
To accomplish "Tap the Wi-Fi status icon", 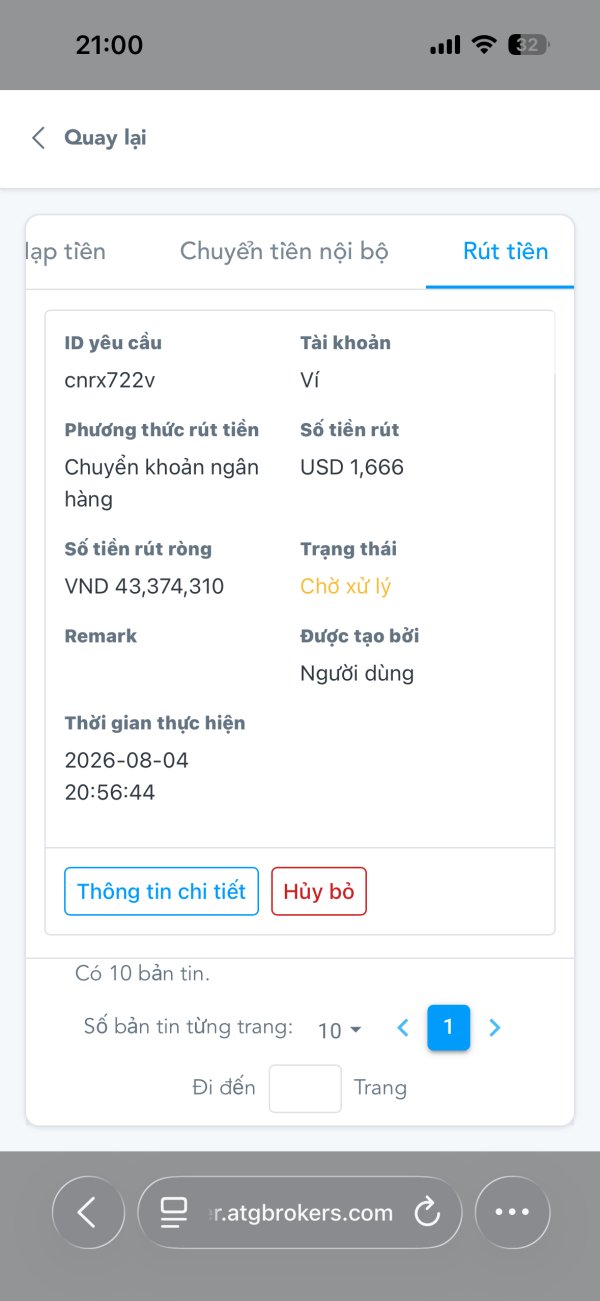I will point(485,45).
